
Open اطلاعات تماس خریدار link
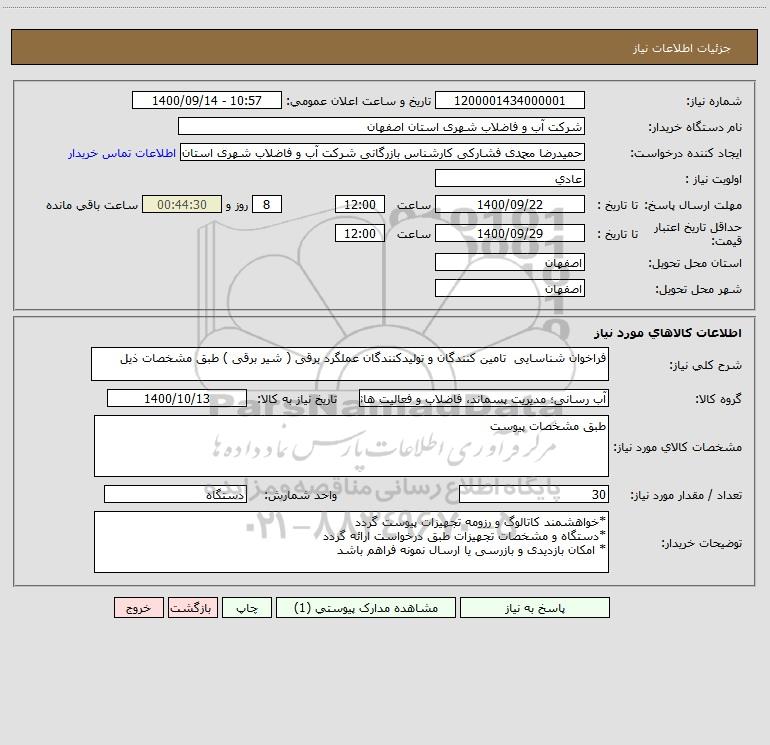(x=122, y=153)
